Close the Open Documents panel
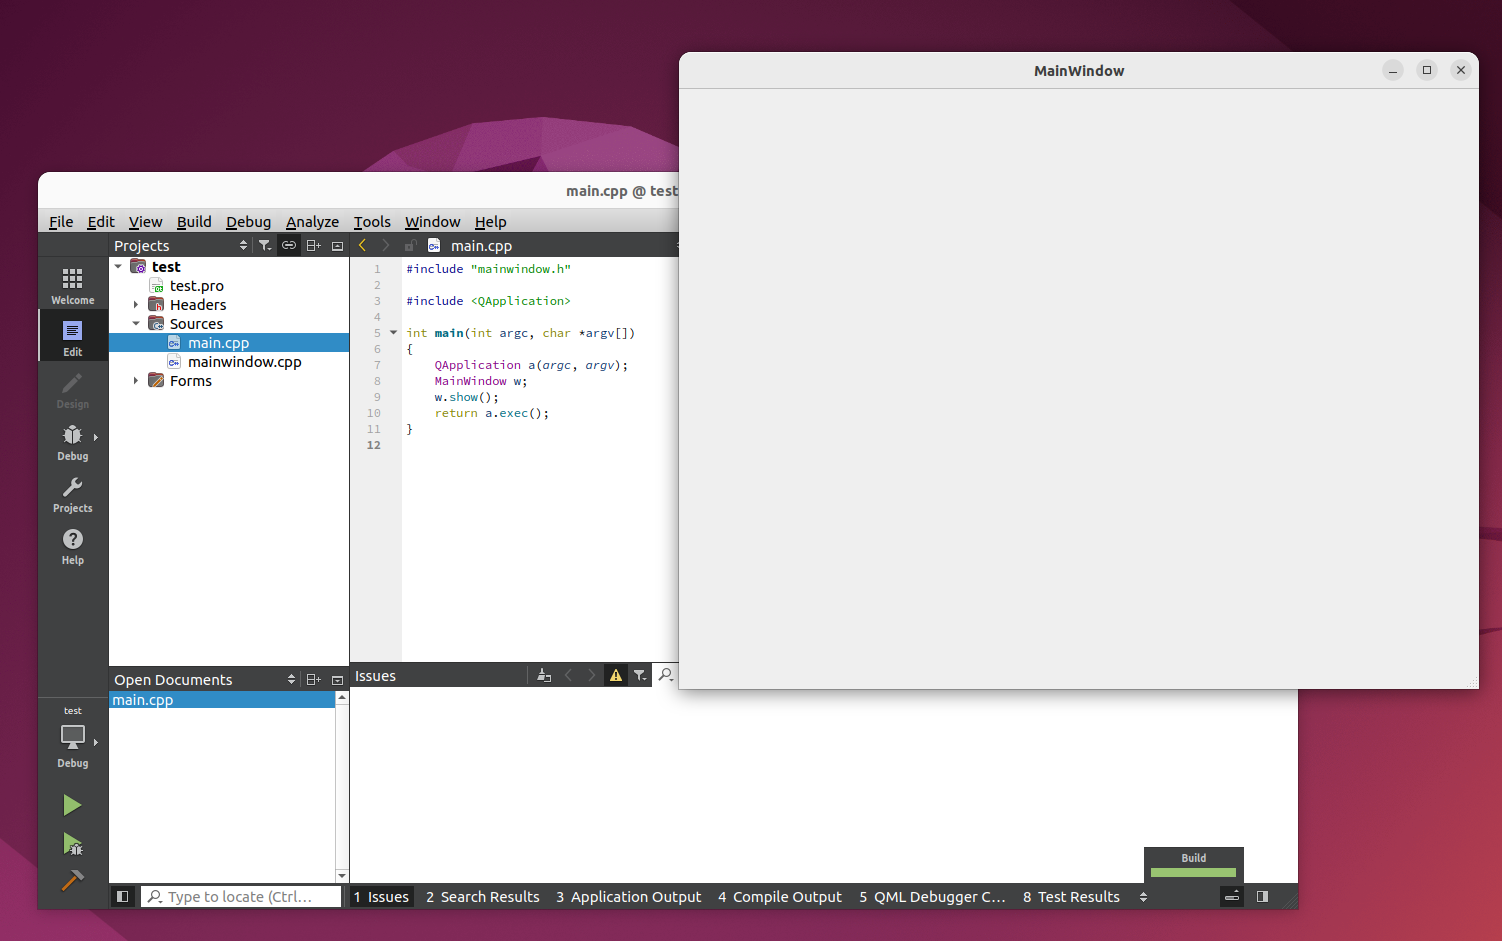 click(x=337, y=679)
